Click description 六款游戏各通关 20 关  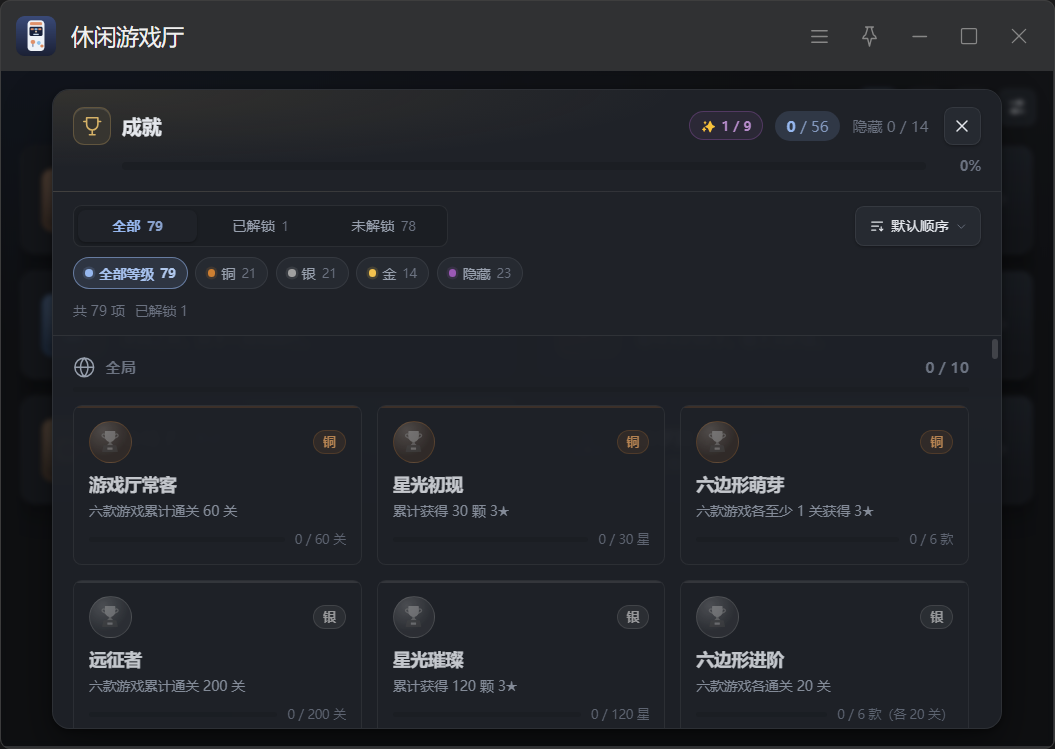coord(763,686)
